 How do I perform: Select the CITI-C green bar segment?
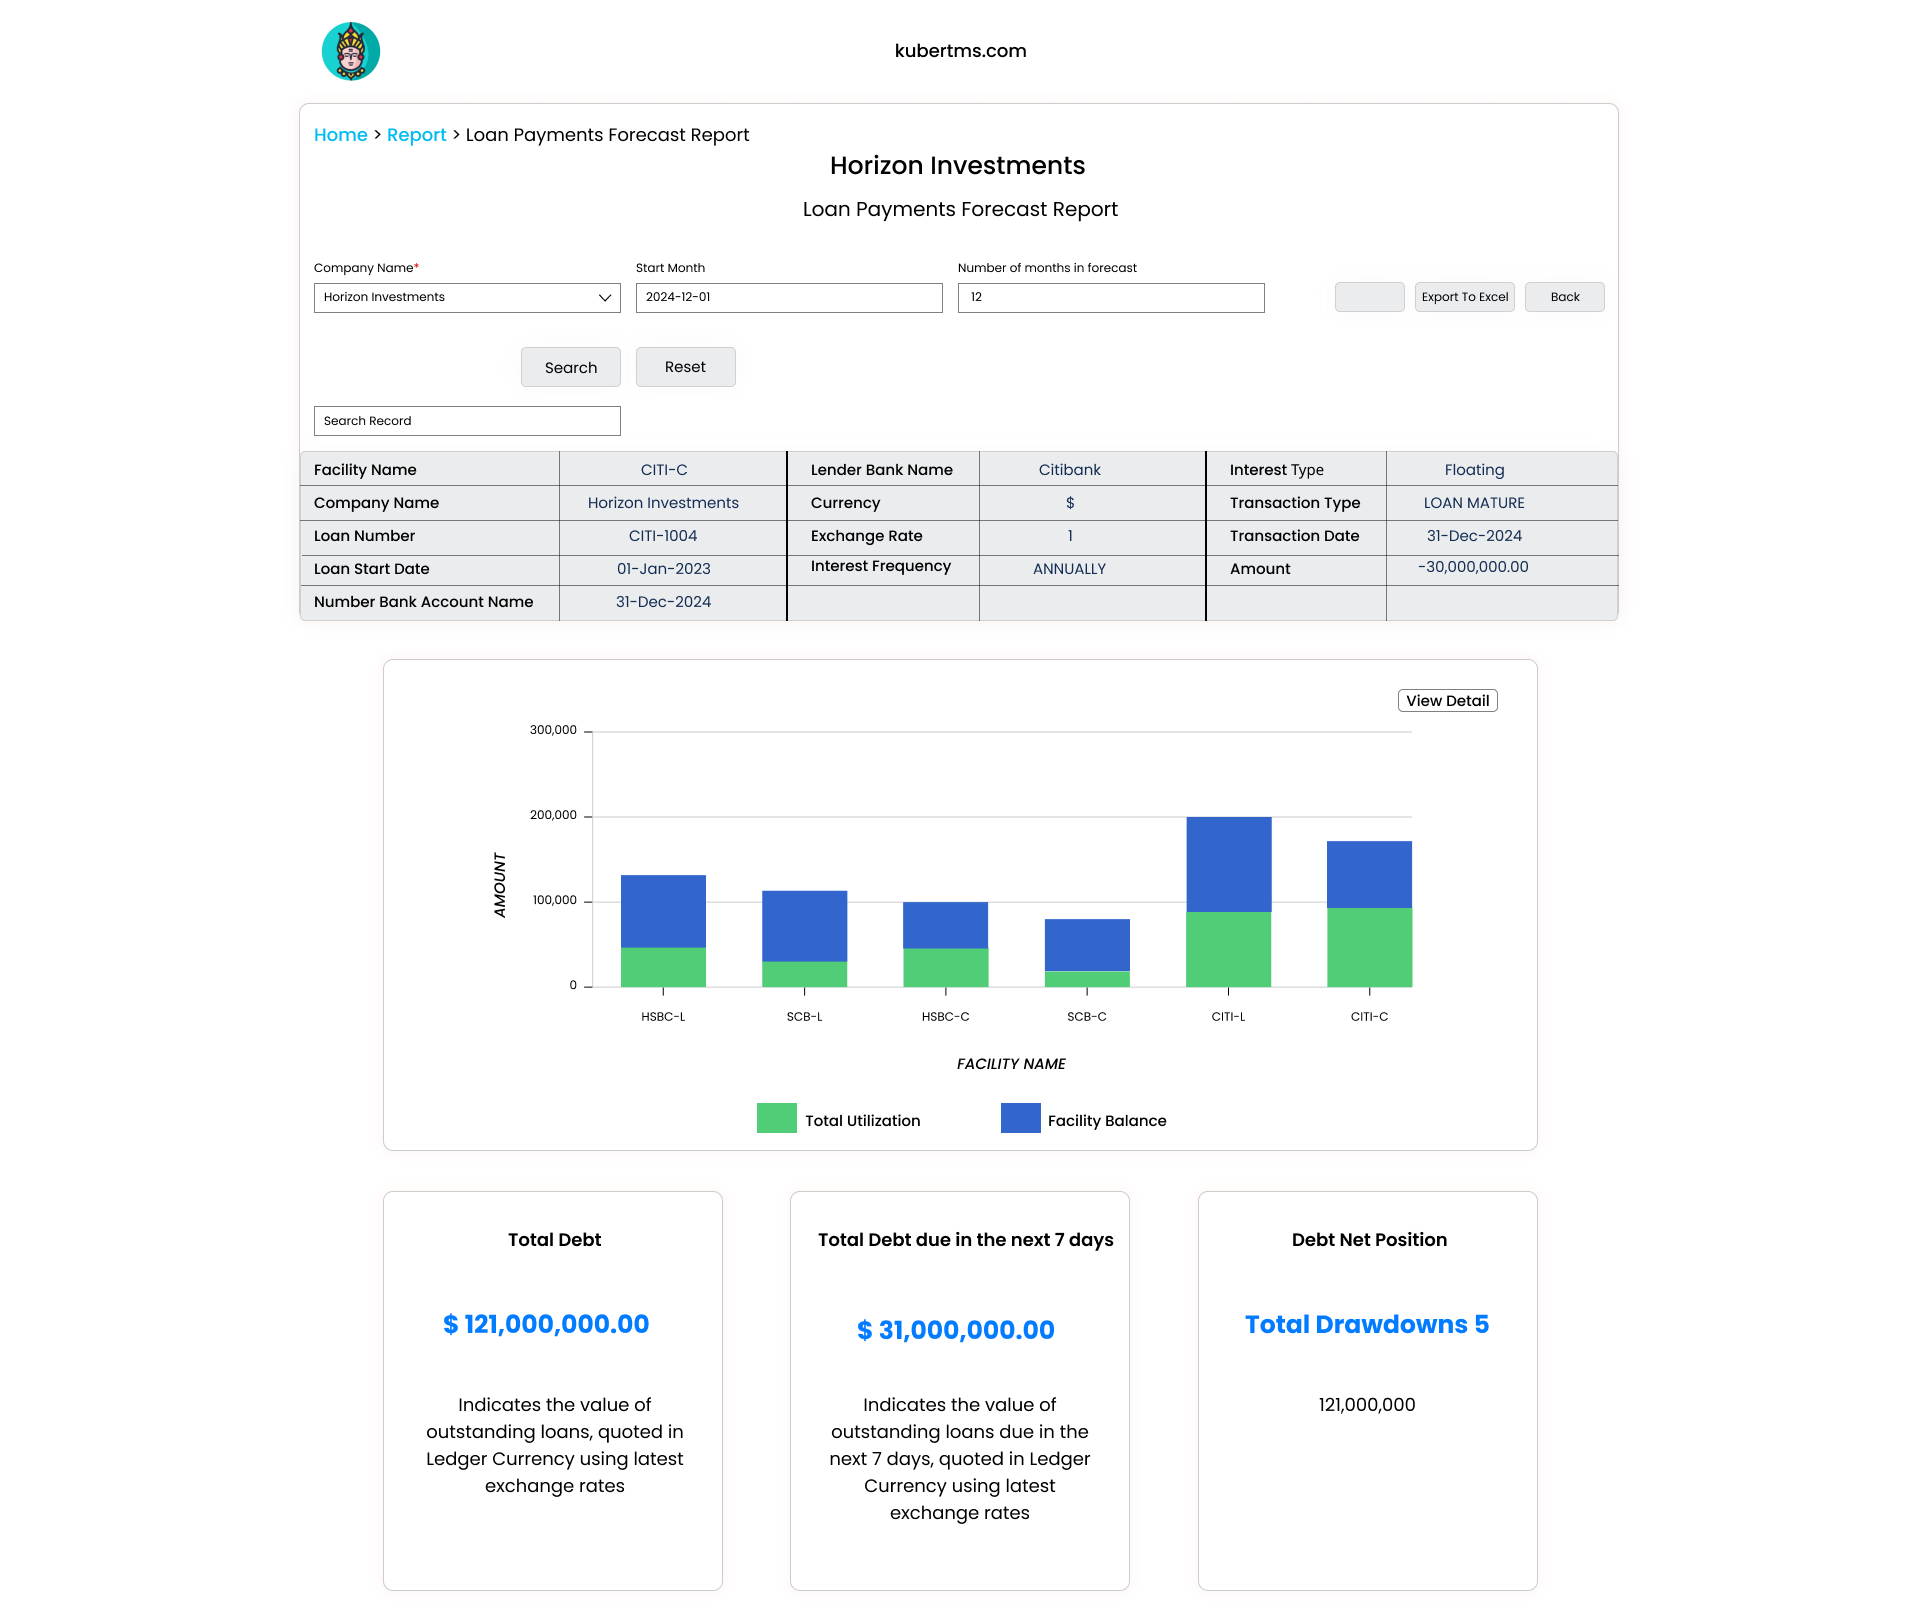coord(1369,947)
